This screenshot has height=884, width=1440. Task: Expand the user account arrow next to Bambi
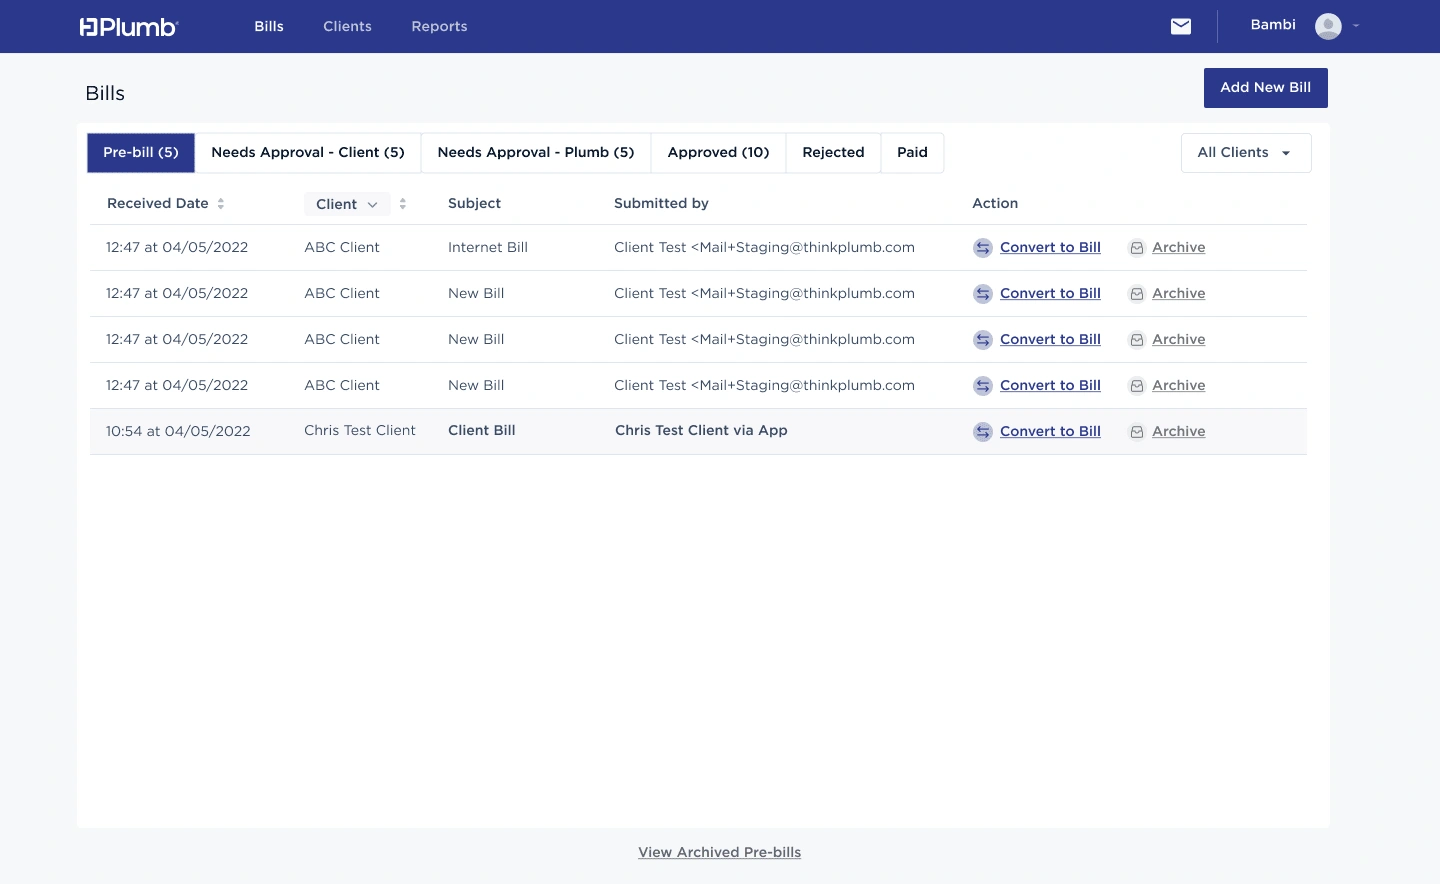[1356, 26]
